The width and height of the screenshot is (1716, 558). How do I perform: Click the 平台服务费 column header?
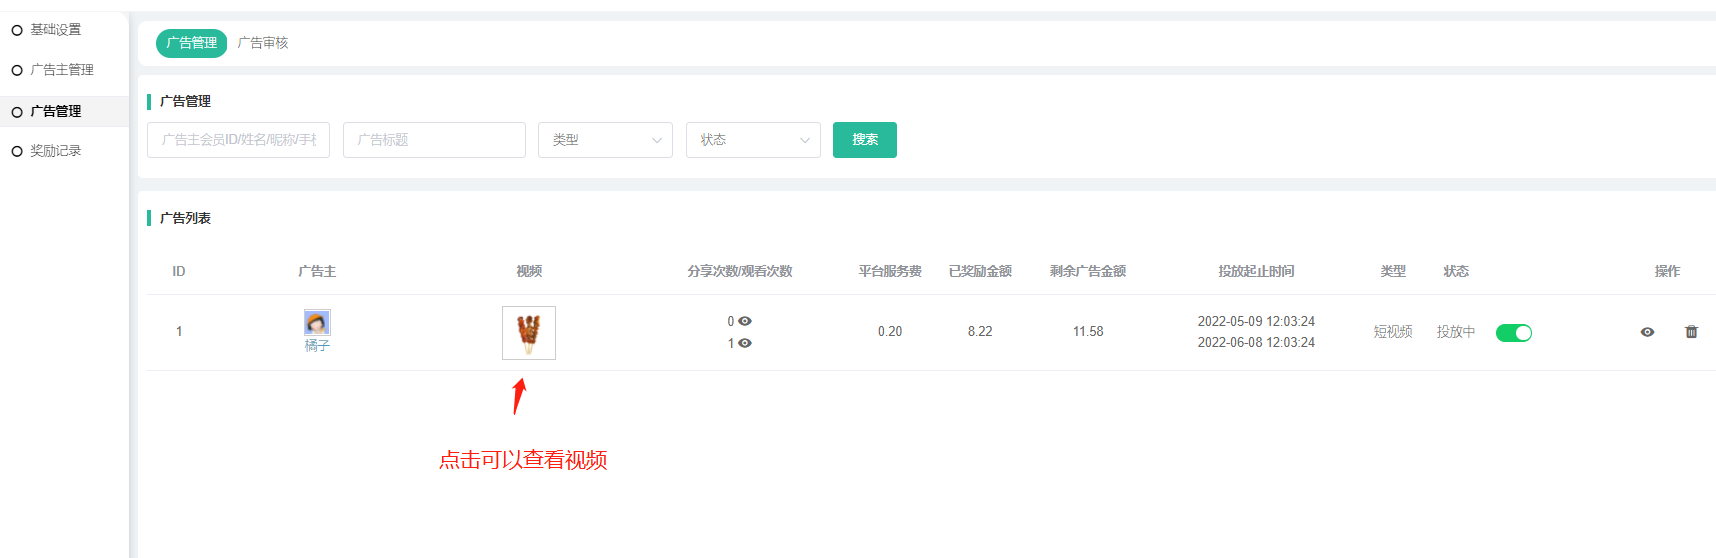tap(890, 271)
